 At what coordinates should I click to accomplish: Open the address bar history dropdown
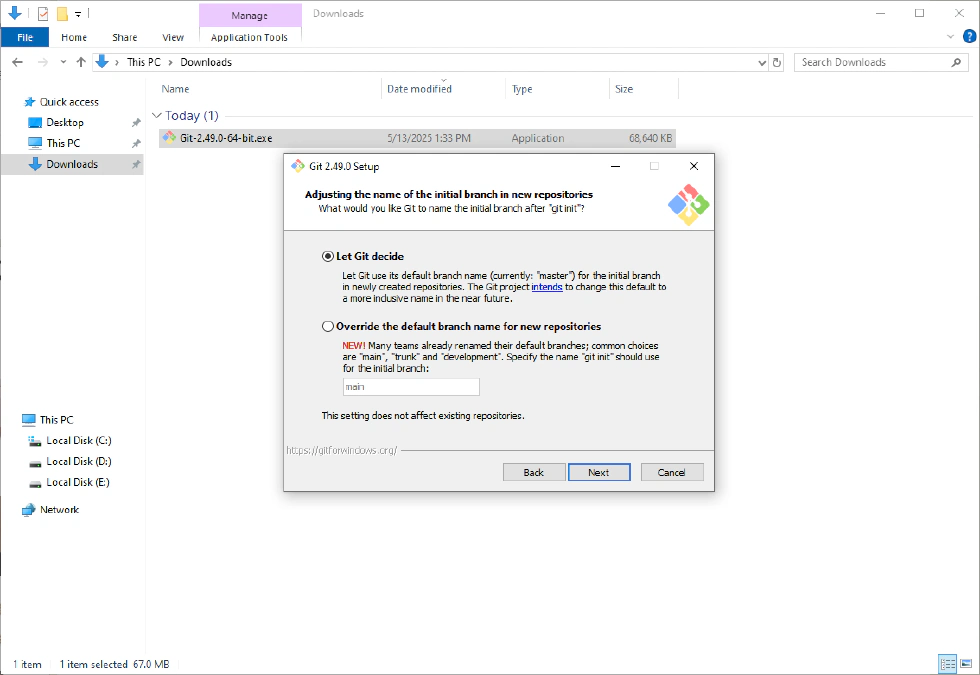(x=762, y=62)
